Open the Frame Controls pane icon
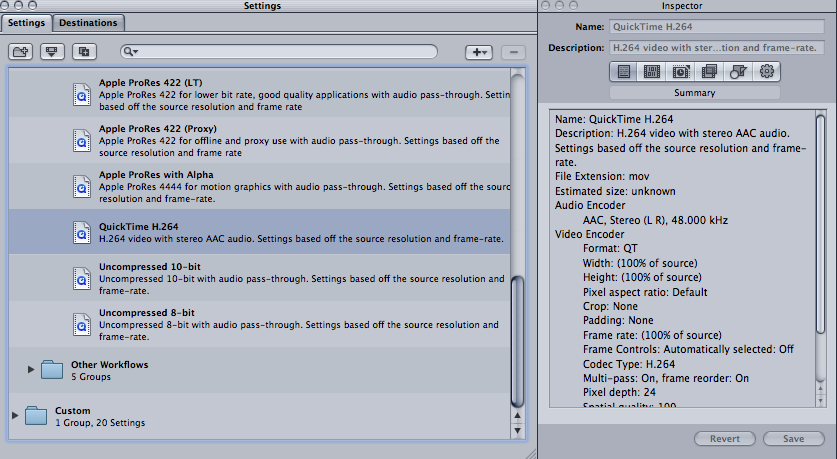 pyautogui.click(x=681, y=72)
